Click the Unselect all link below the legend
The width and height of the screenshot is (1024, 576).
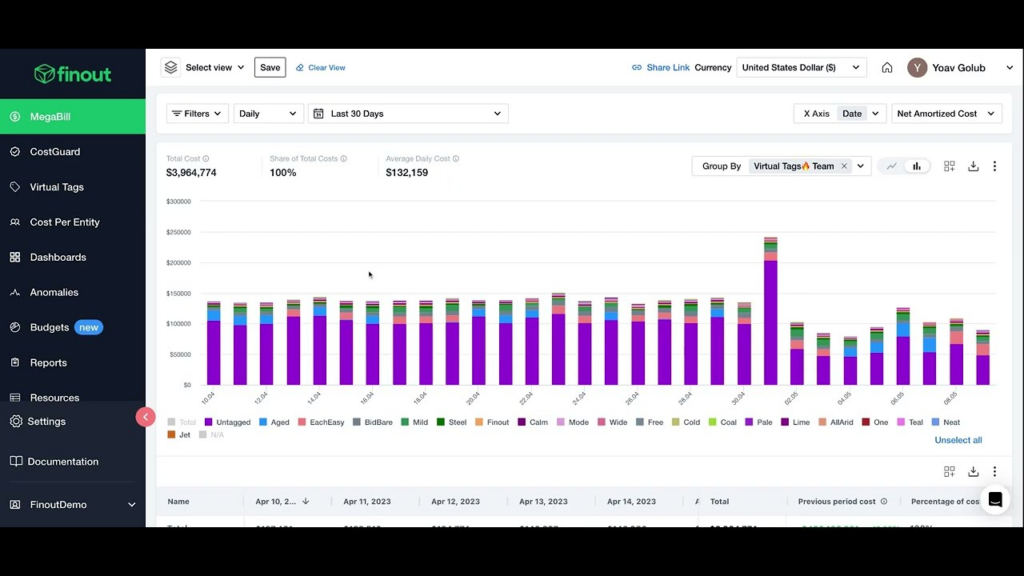click(957, 440)
